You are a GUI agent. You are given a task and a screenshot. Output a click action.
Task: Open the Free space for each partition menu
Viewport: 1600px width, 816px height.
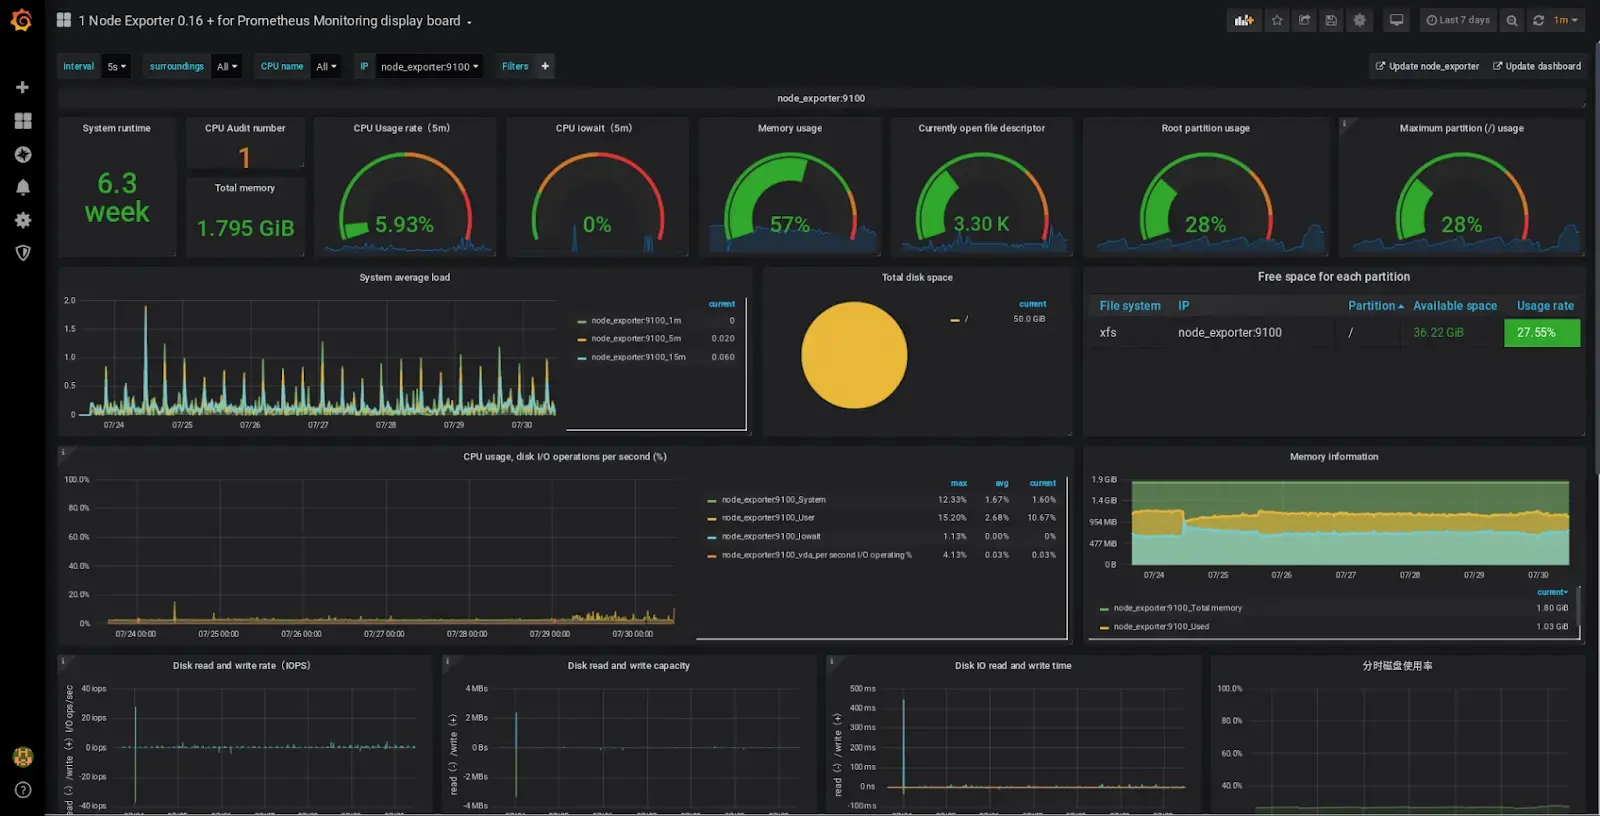coord(1334,277)
